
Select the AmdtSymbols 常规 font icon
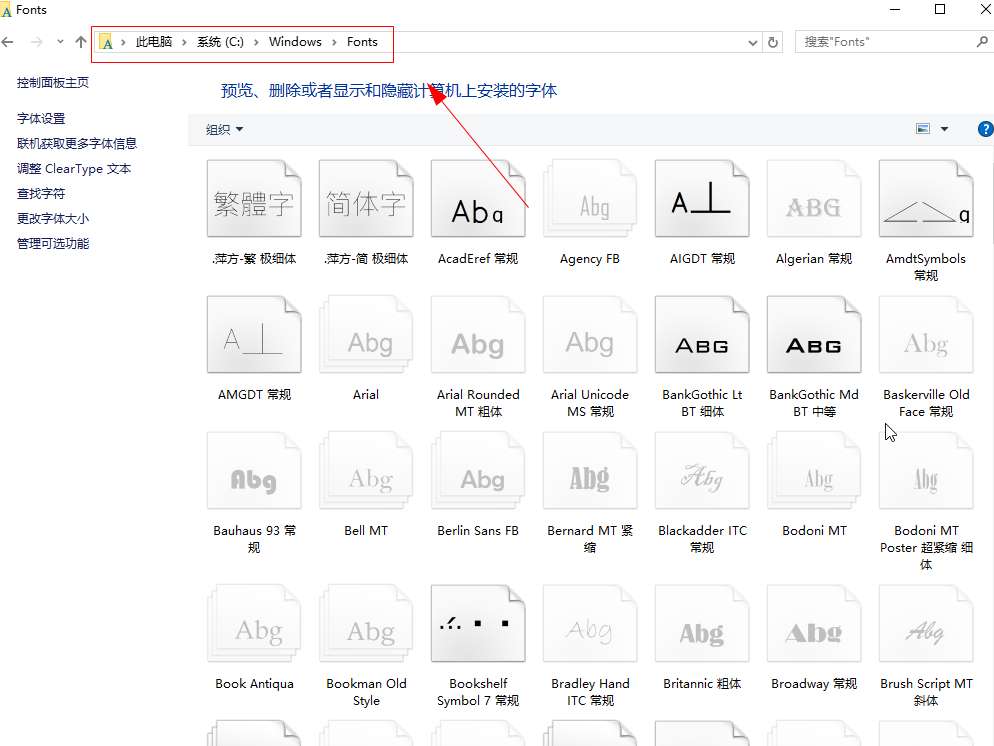click(x=926, y=199)
